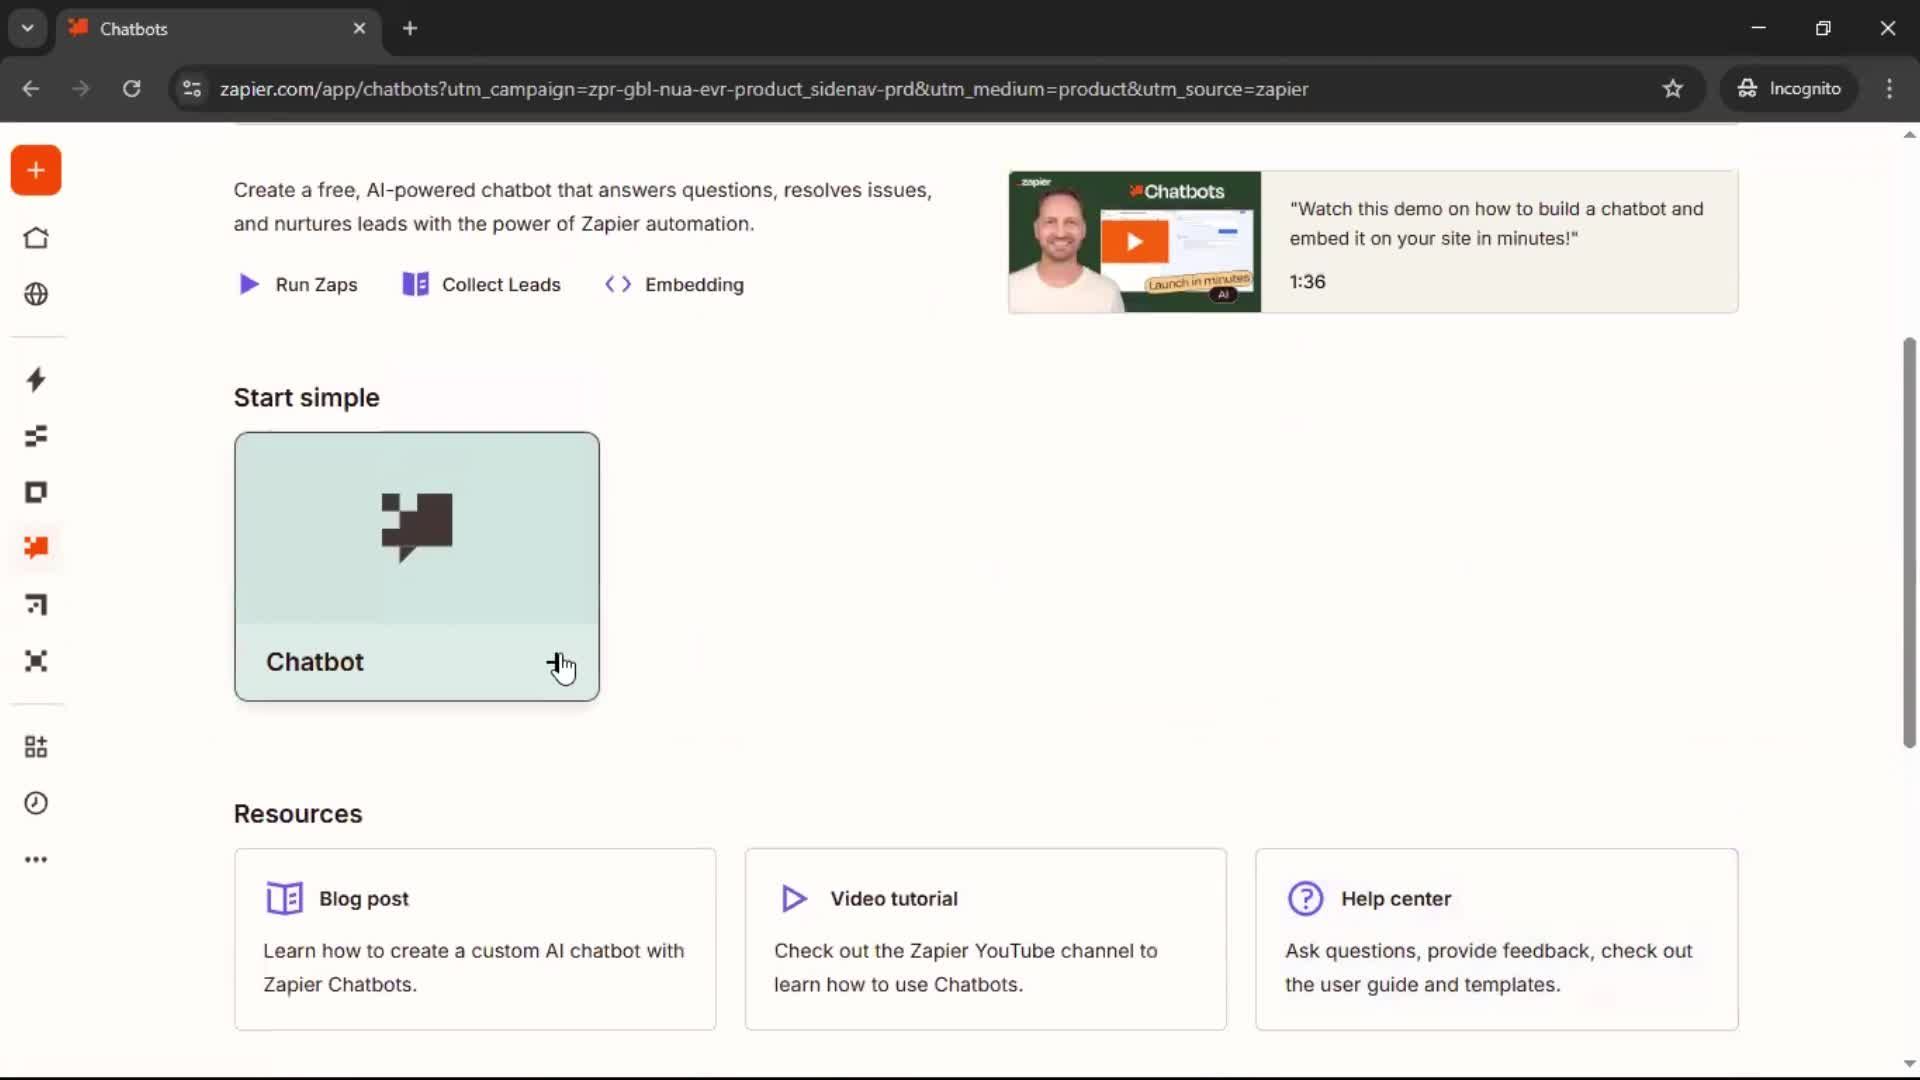1920x1080 pixels.
Task: Click the orange Create plus button in sidebar
Action: click(x=36, y=170)
